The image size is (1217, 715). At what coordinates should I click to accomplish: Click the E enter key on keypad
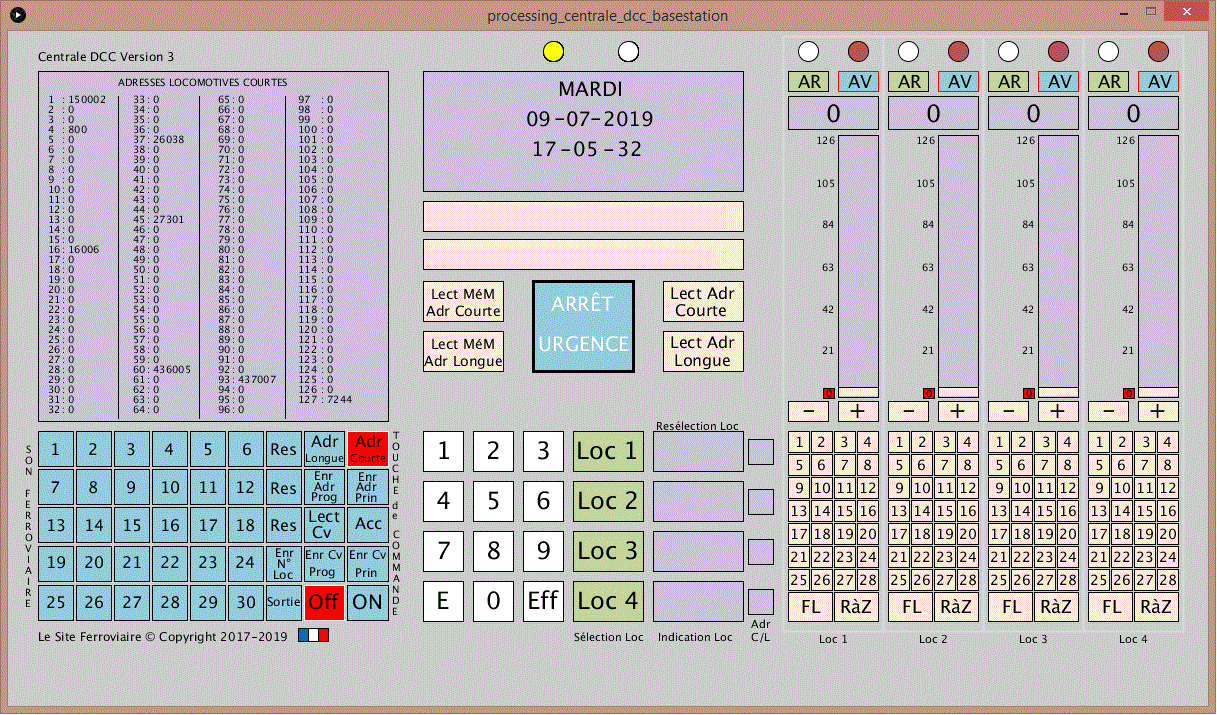click(443, 602)
